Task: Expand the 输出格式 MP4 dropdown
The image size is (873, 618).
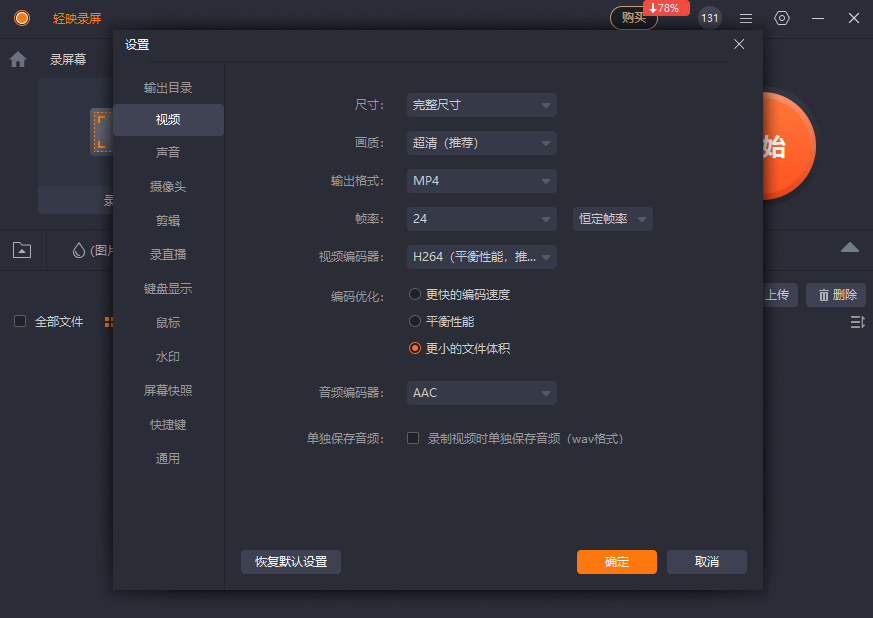Action: pyautogui.click(x=482, y=181)
